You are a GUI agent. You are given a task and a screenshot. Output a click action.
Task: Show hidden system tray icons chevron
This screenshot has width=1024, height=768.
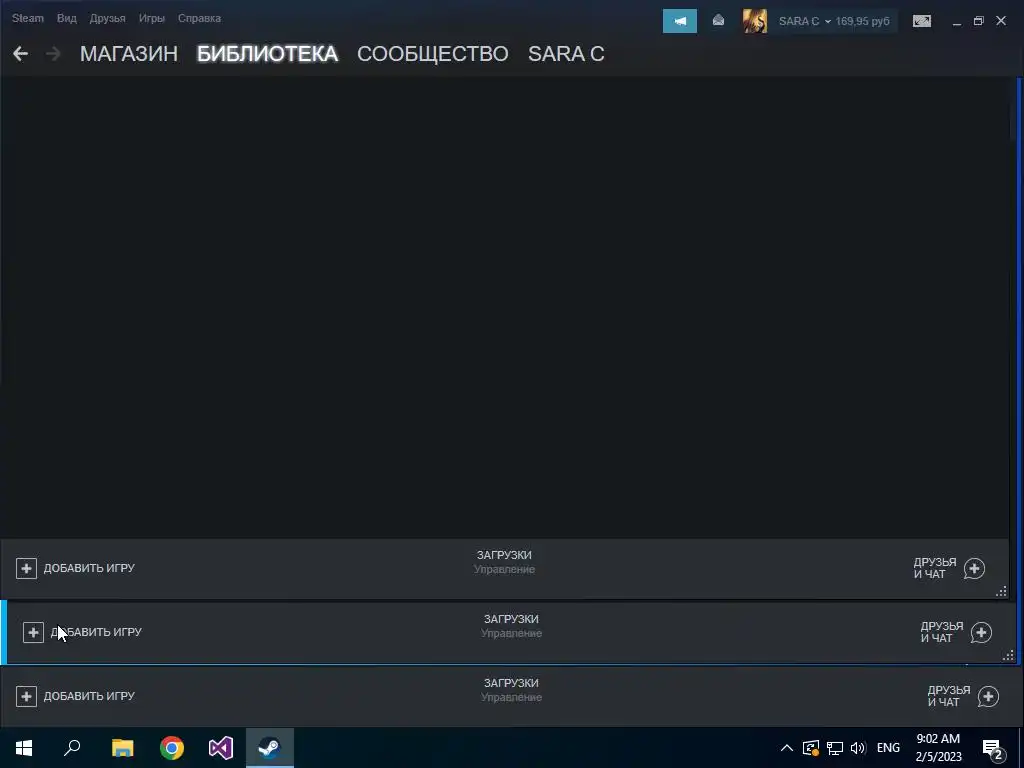coord(787,748)
